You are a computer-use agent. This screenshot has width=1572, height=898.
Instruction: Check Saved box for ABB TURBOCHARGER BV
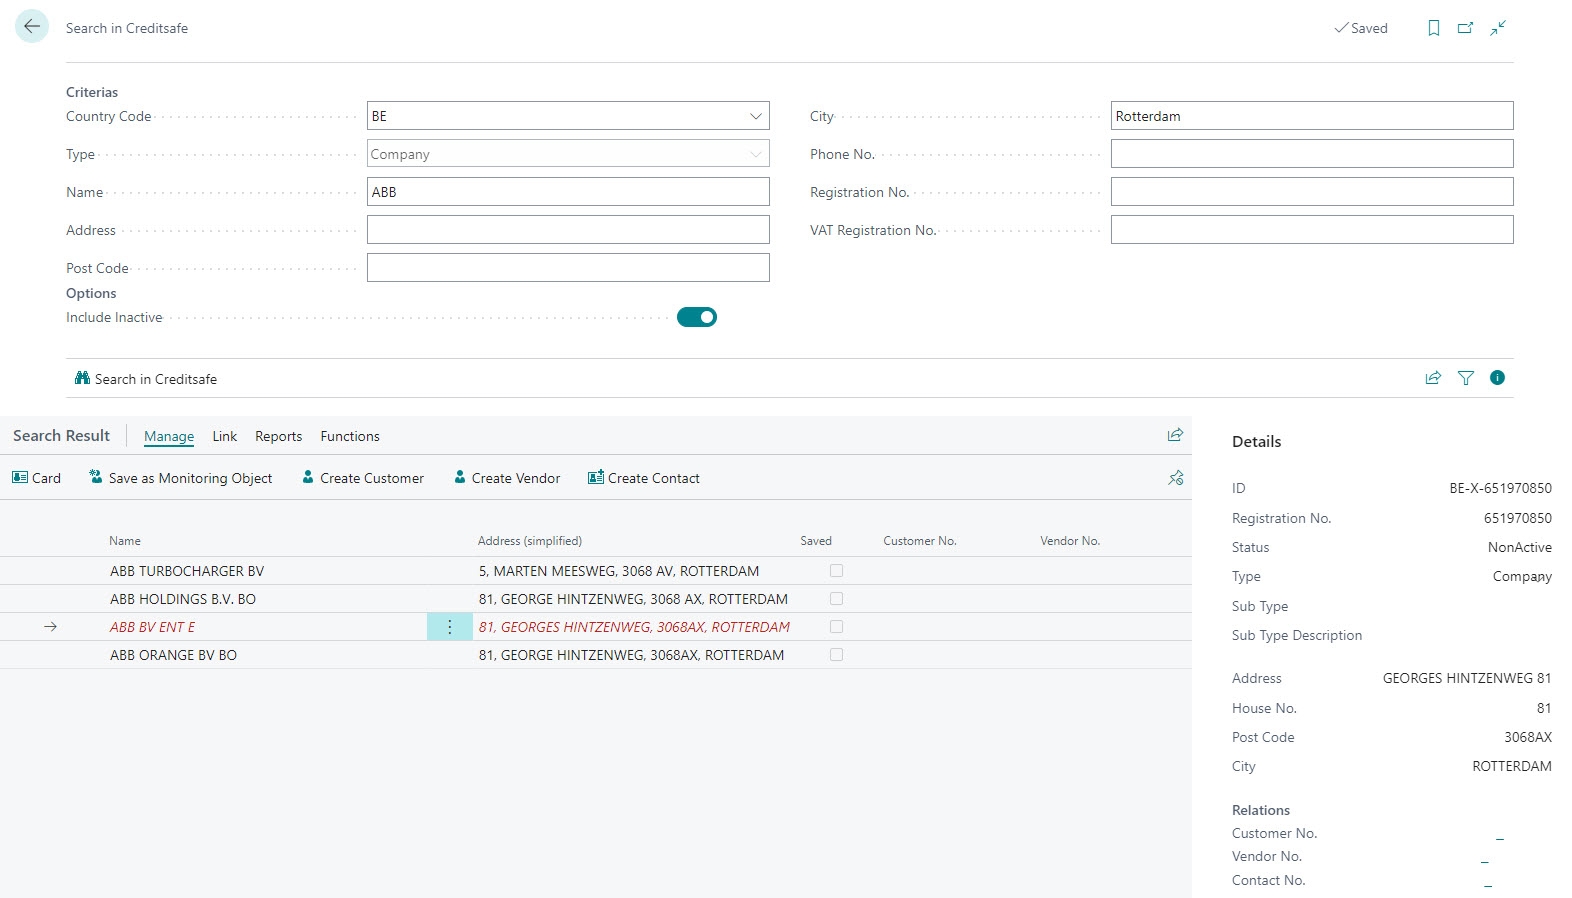click(836, 571)
